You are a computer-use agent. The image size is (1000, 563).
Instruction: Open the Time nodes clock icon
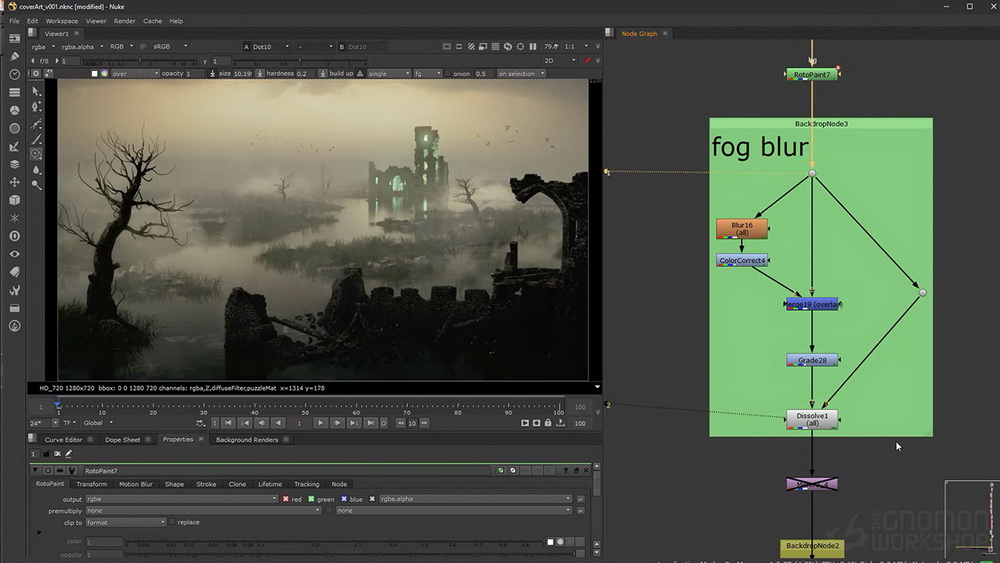[x=14, y=74]
